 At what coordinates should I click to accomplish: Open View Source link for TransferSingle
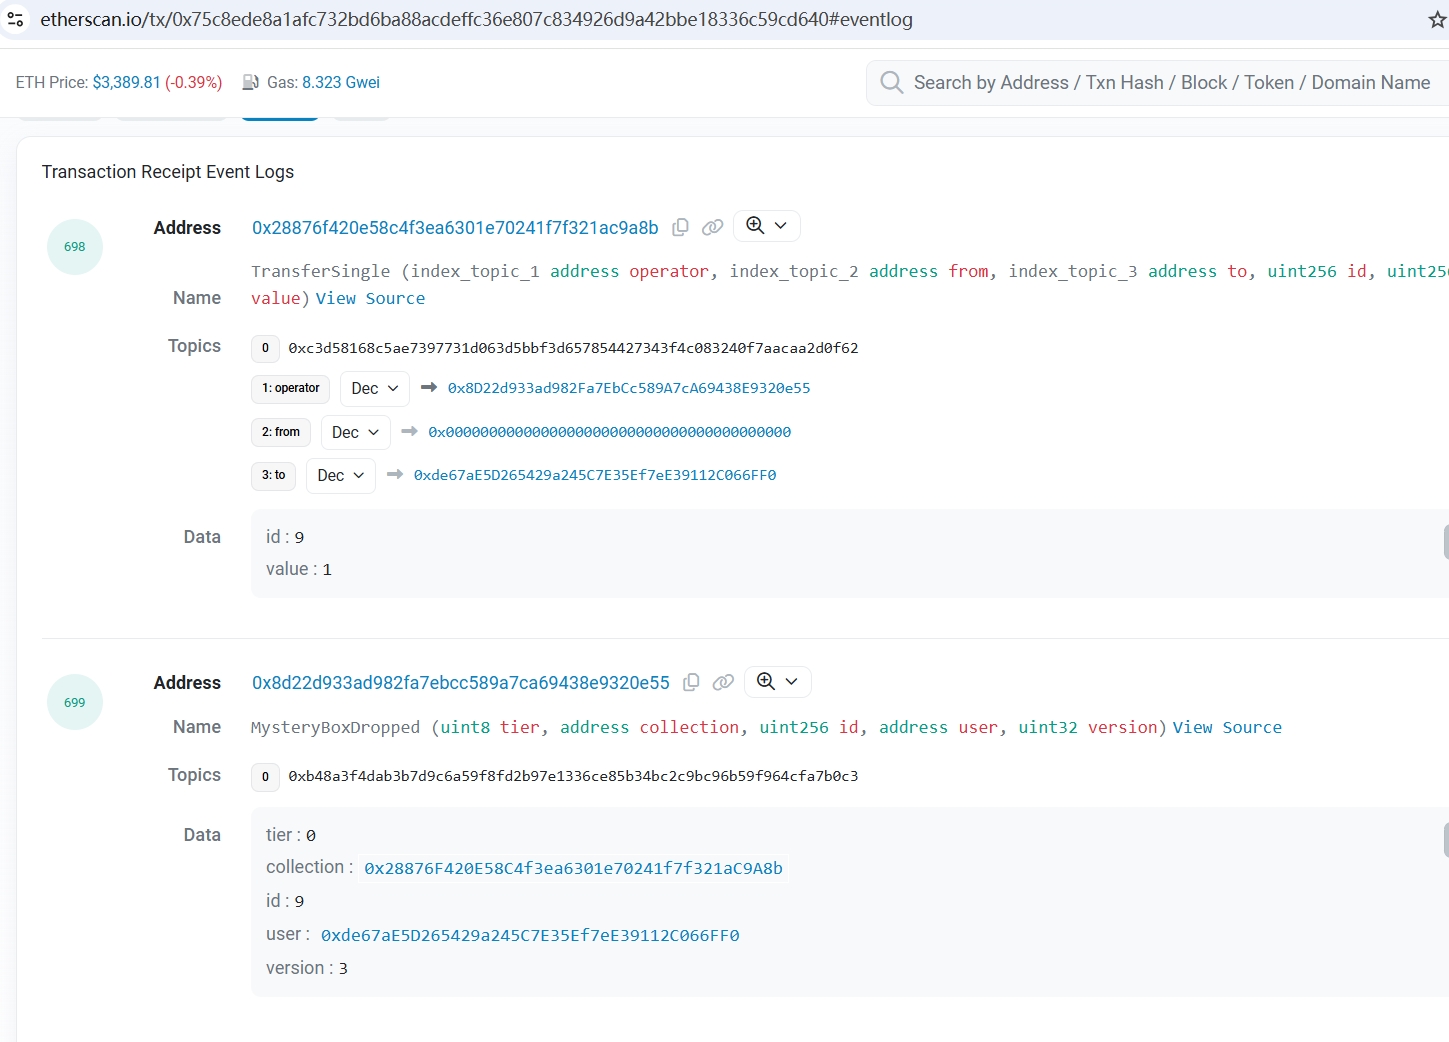(x=370, y=298)
